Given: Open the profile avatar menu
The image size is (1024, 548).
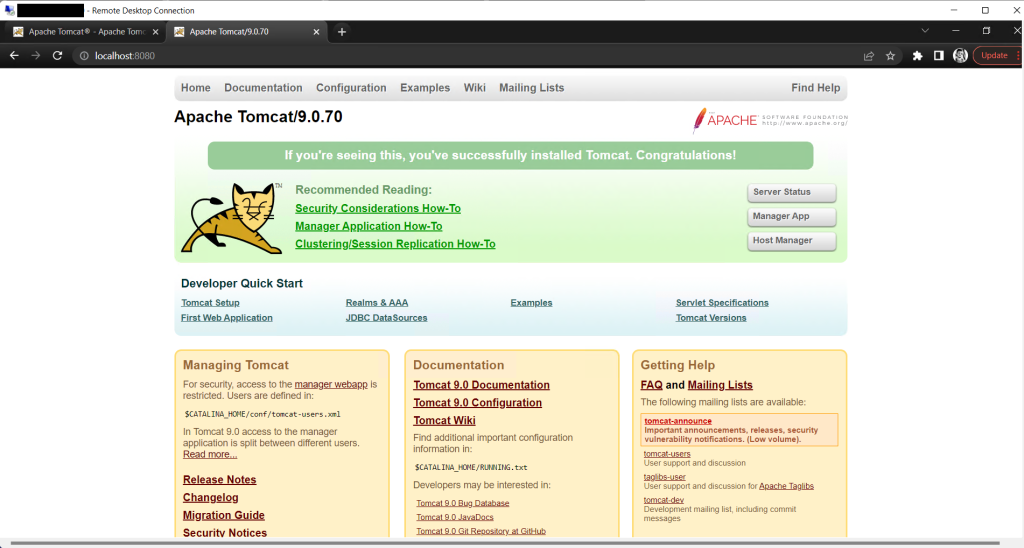Looking at the screenshot, I should 960,56.
